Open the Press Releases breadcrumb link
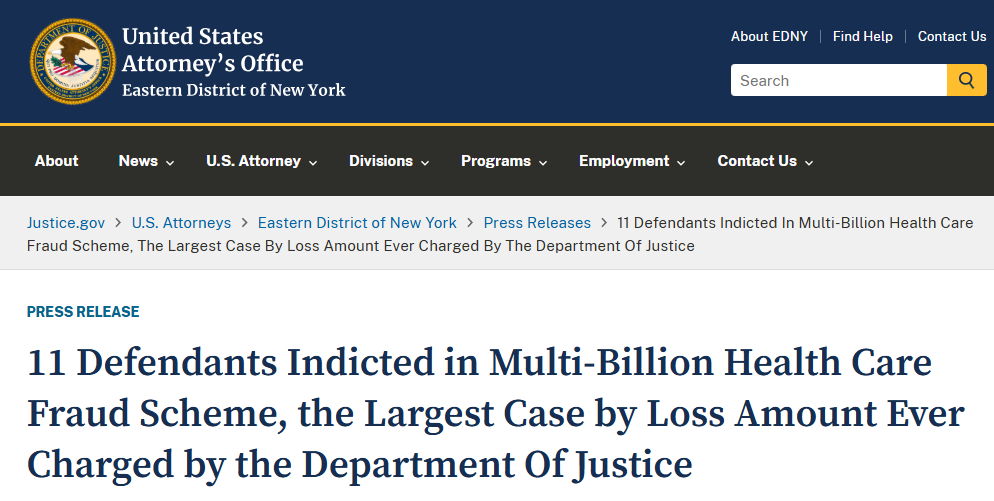Screen dimensions: 994x501 537,223
